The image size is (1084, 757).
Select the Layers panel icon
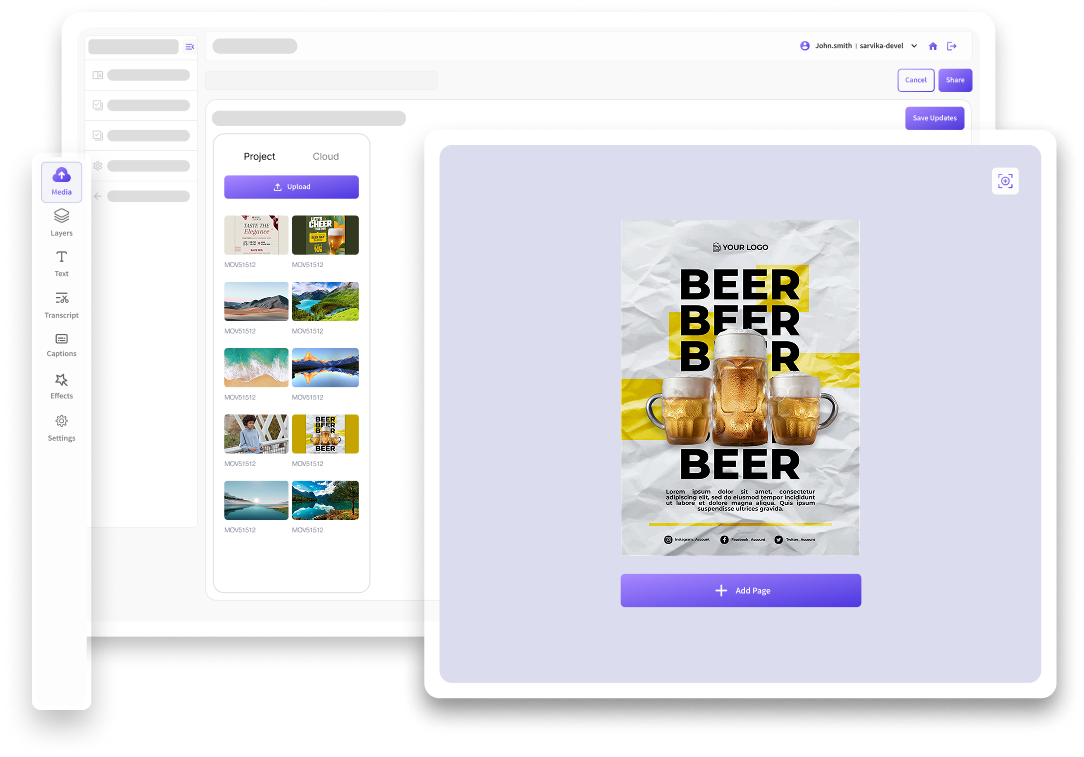pos(61,222)
